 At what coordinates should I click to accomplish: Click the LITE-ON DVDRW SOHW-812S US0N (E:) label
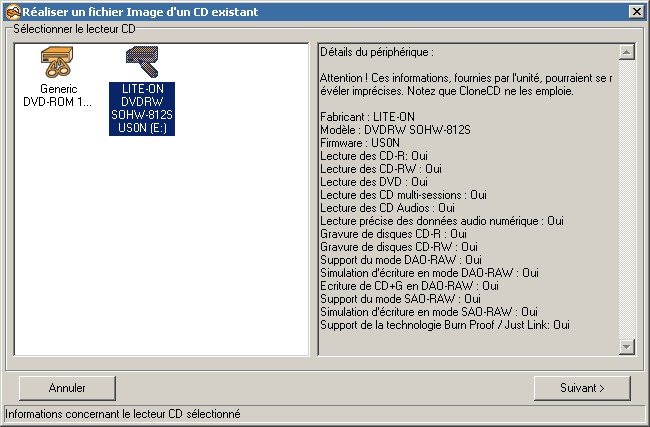142,109
